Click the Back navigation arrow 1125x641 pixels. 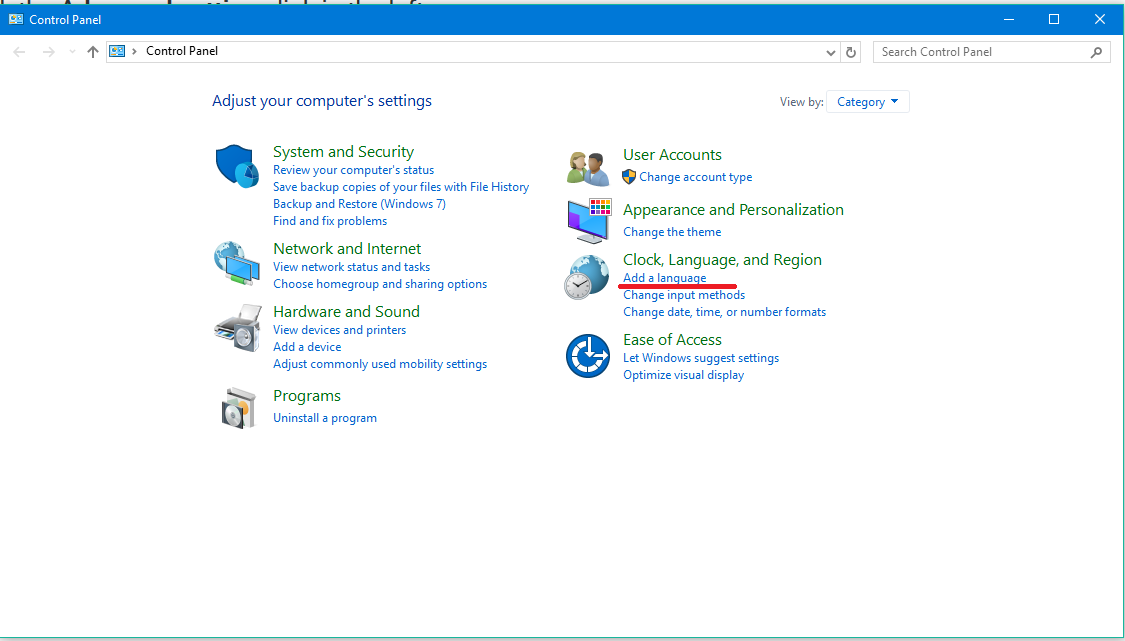19,52
